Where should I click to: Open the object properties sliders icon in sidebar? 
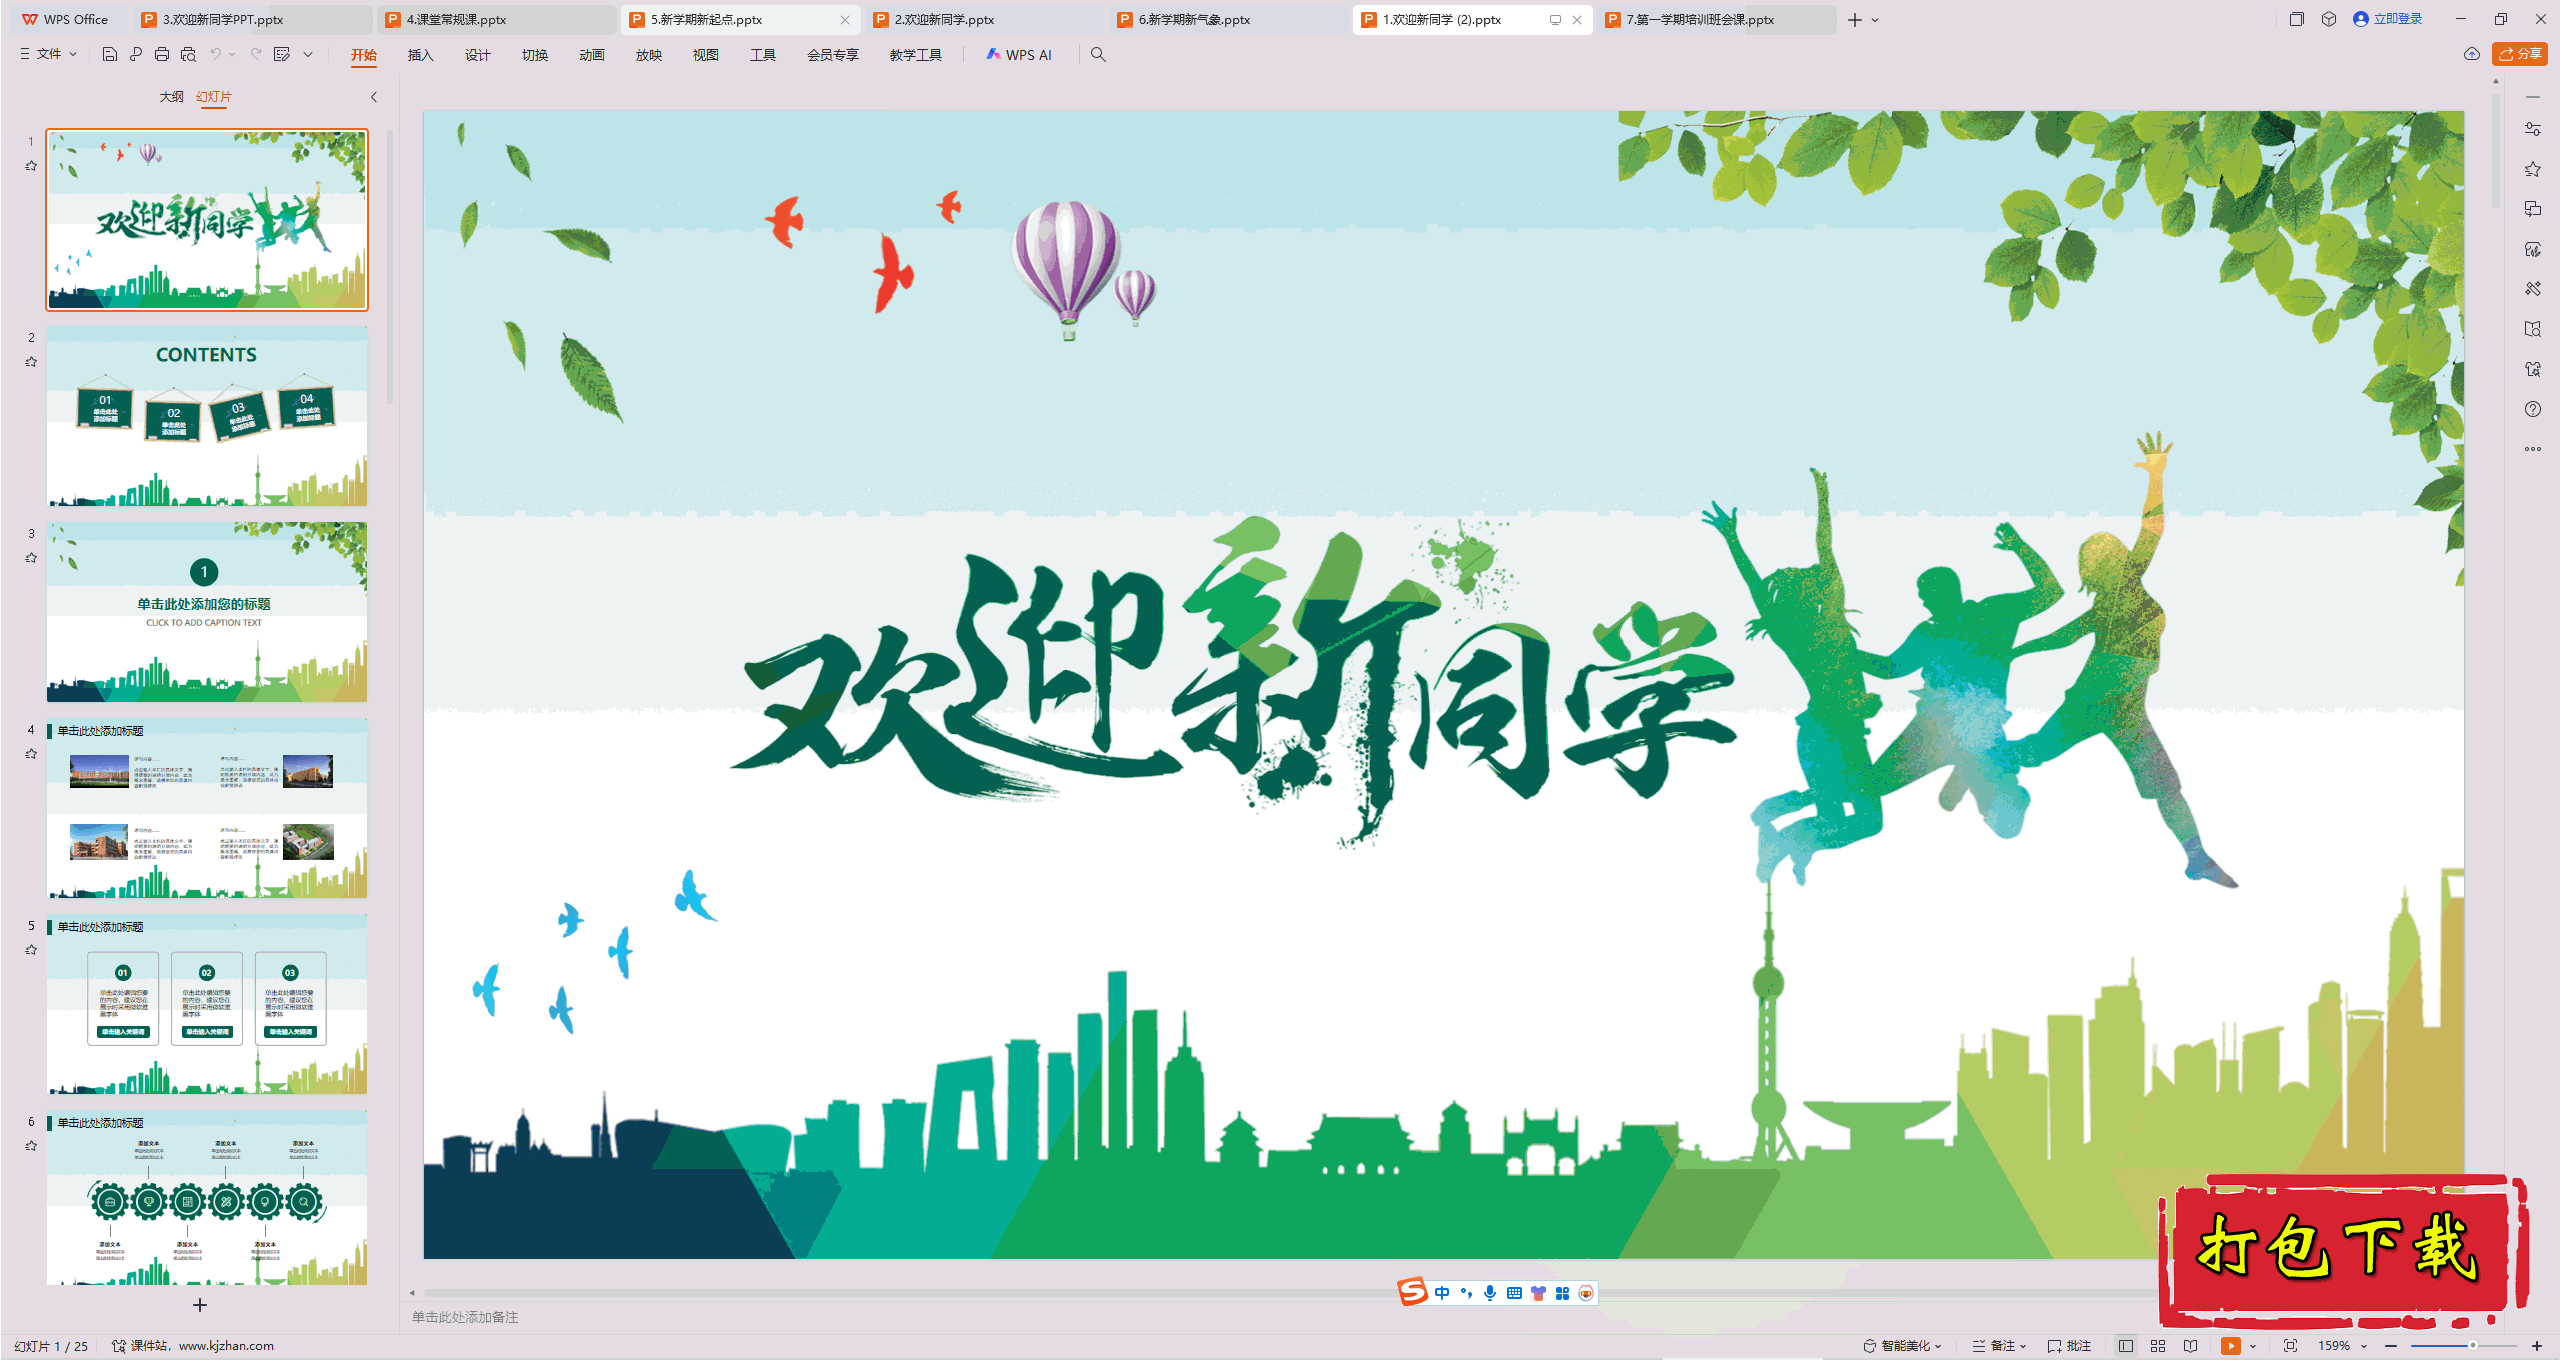tap(2533, 129)
